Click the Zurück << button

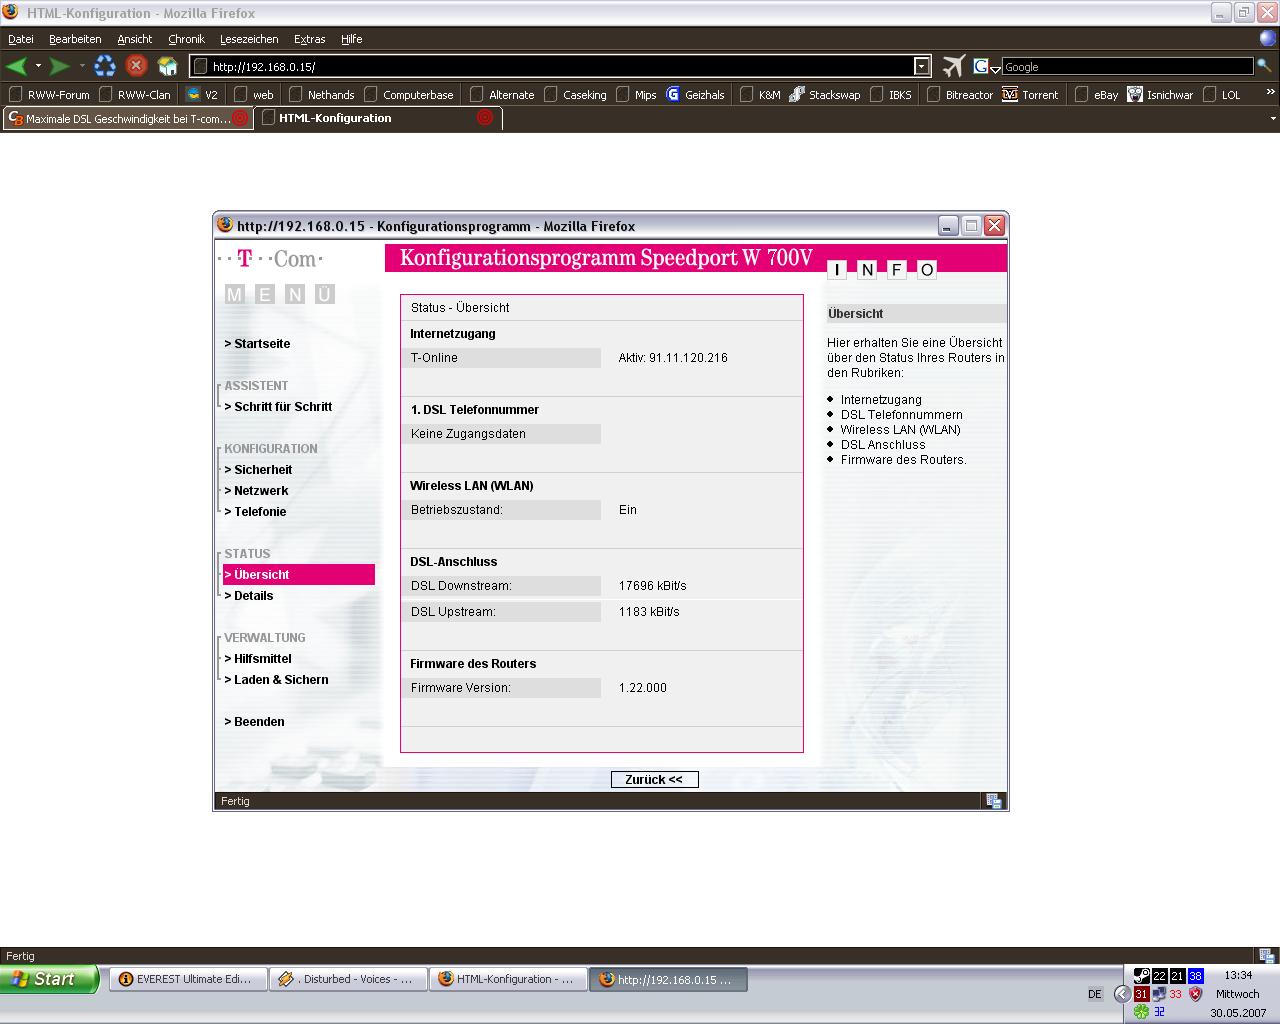pyautogui.click(x=654, y=780)
